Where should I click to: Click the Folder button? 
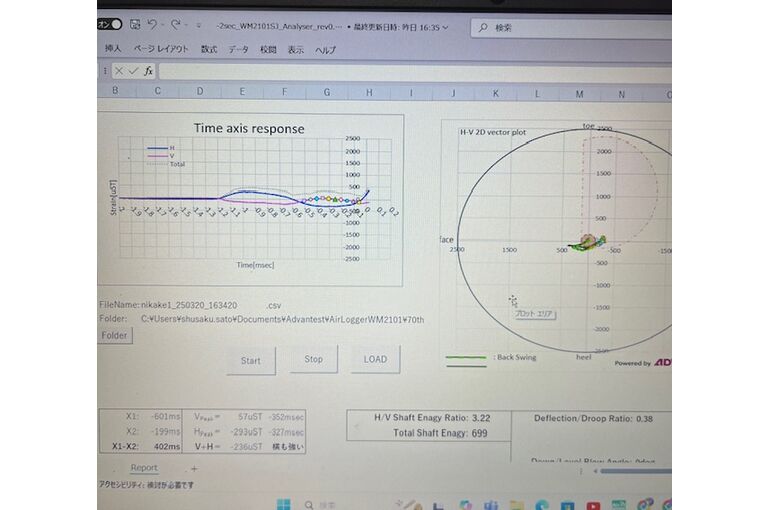[x=114, y=336]
